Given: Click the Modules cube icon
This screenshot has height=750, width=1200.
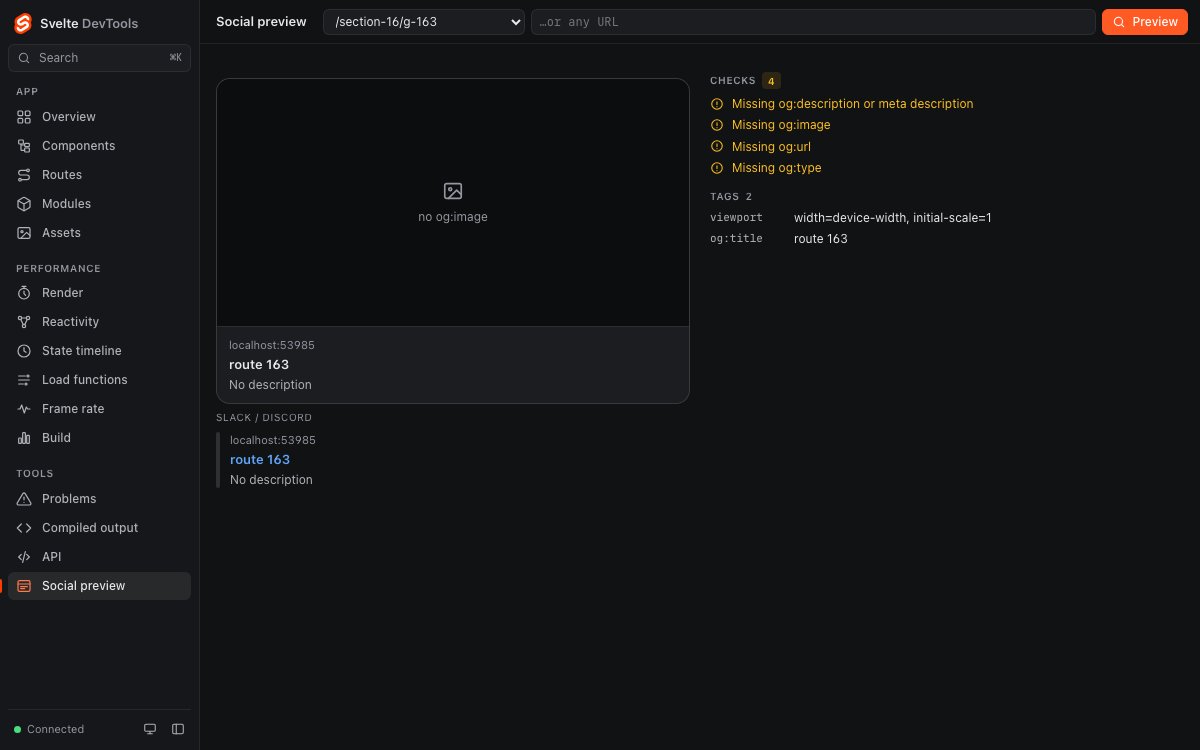Looking at the screenshot, I should [x=24, y=204].
